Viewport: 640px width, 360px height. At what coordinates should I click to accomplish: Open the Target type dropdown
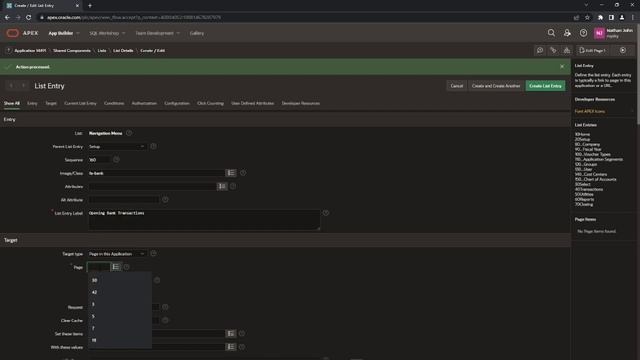pos(117,254)
